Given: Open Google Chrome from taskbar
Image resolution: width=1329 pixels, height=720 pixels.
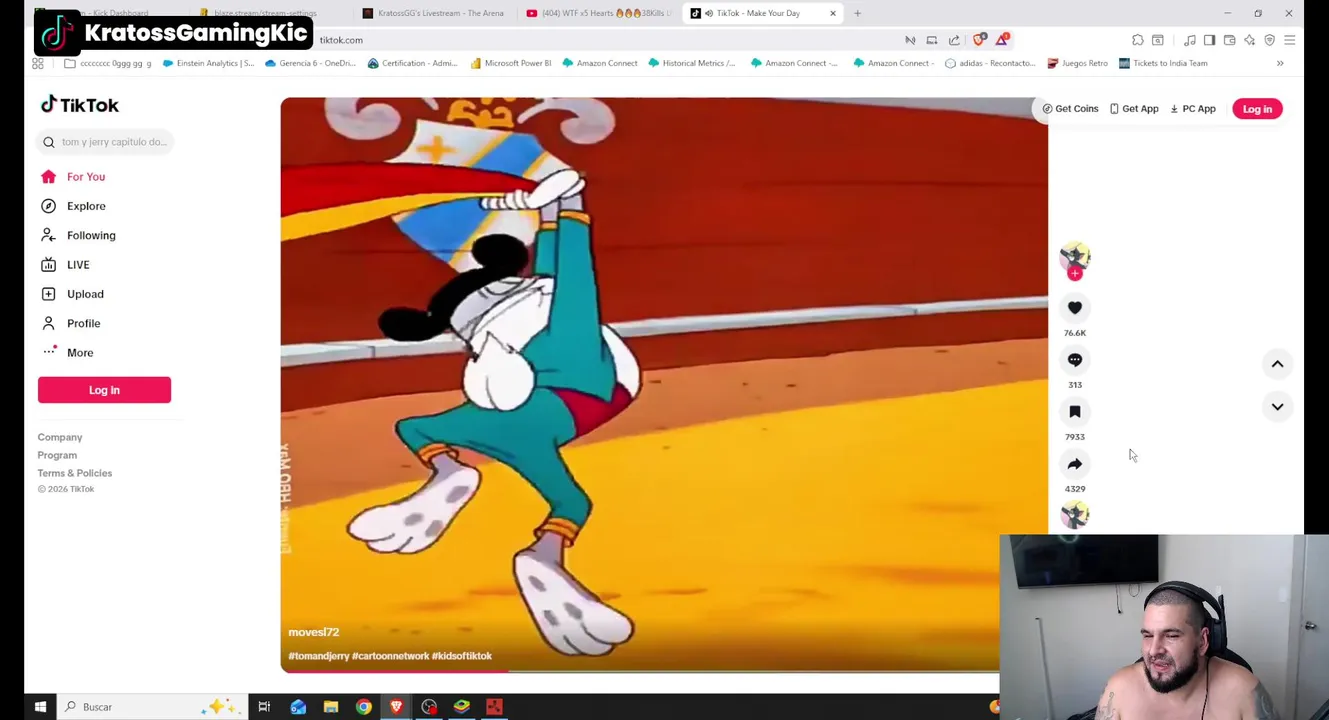Looking at the screenshot, I should [364, 707].
